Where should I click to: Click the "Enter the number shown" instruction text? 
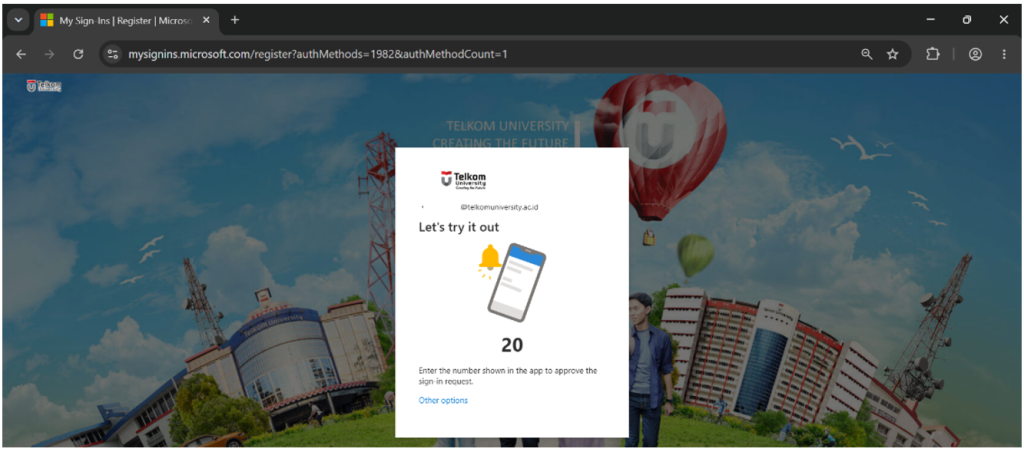507,376
